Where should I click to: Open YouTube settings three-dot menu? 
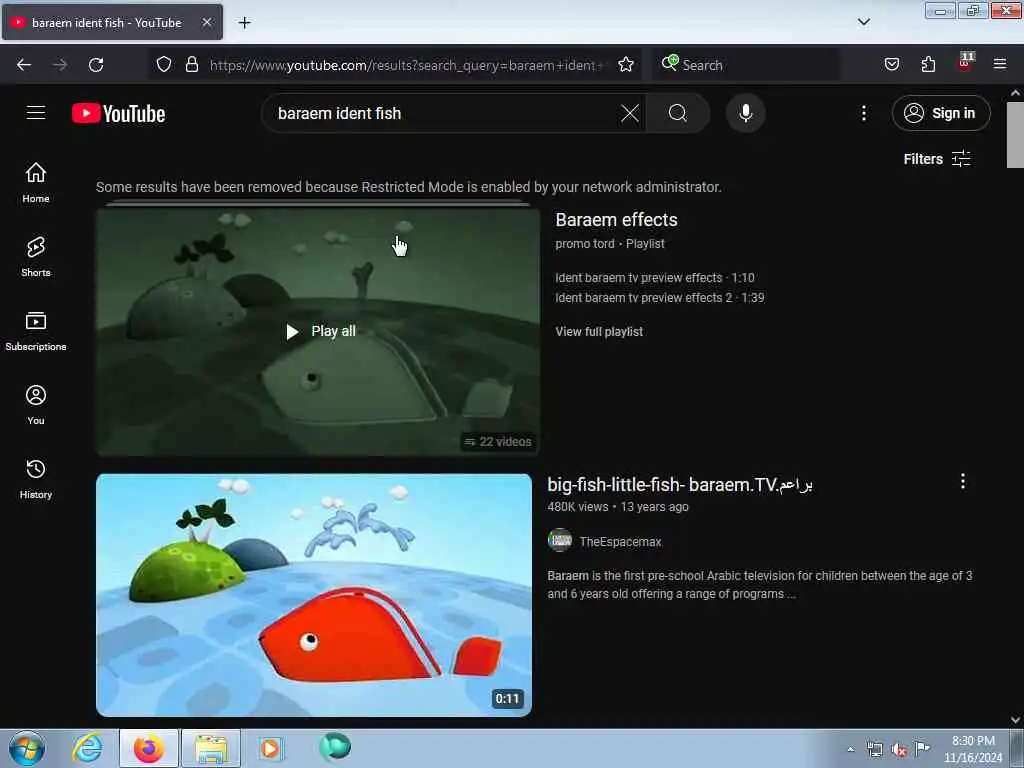(863, 114)
